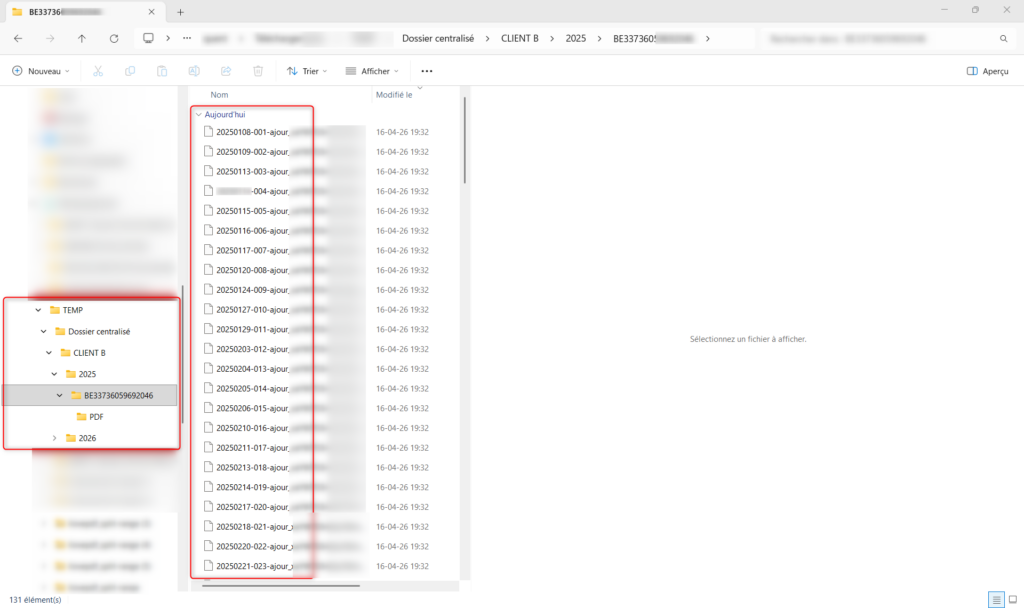Click the Cut scissors icon in toolbar
Image resolution: width=1024 pixels, height=608 pixels.
point(98,71)
